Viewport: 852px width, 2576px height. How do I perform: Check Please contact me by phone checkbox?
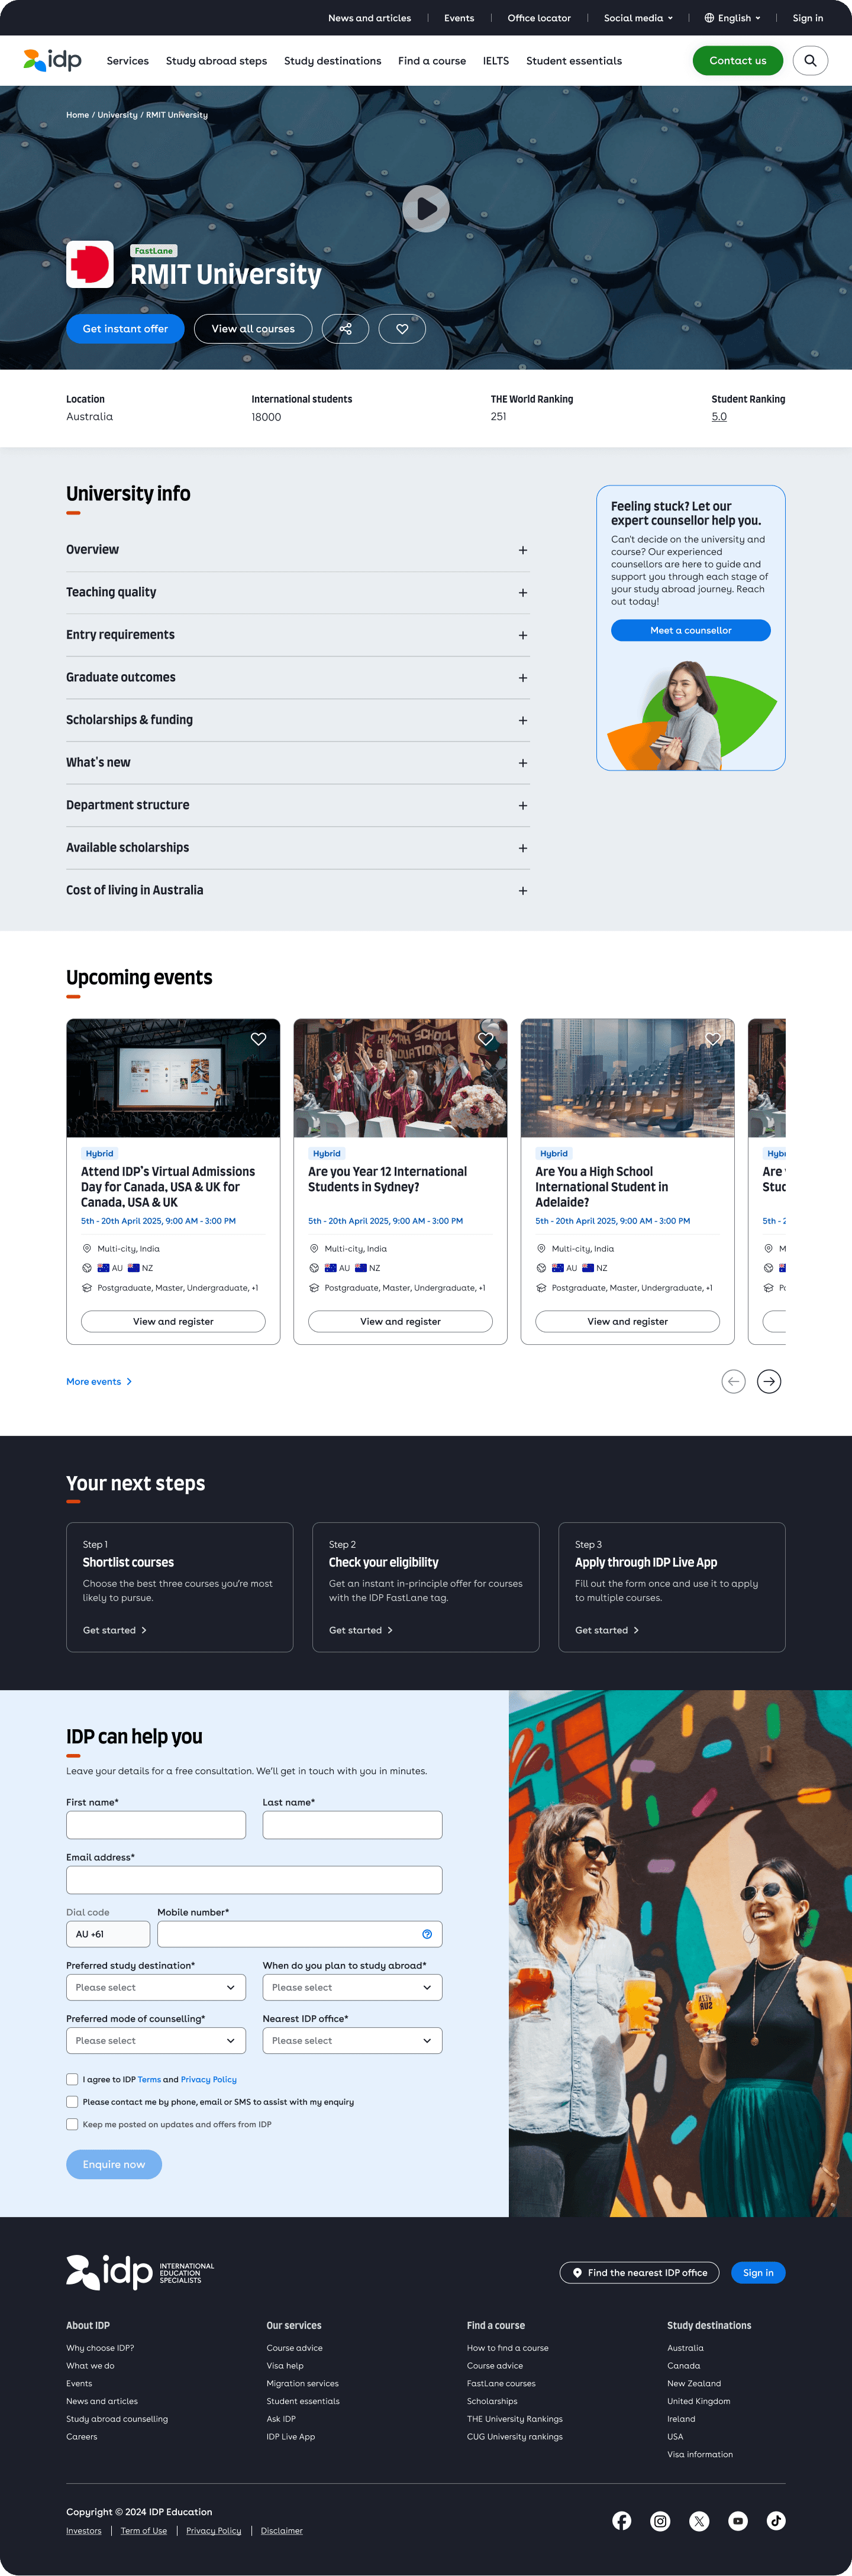tap(72, 2102)
